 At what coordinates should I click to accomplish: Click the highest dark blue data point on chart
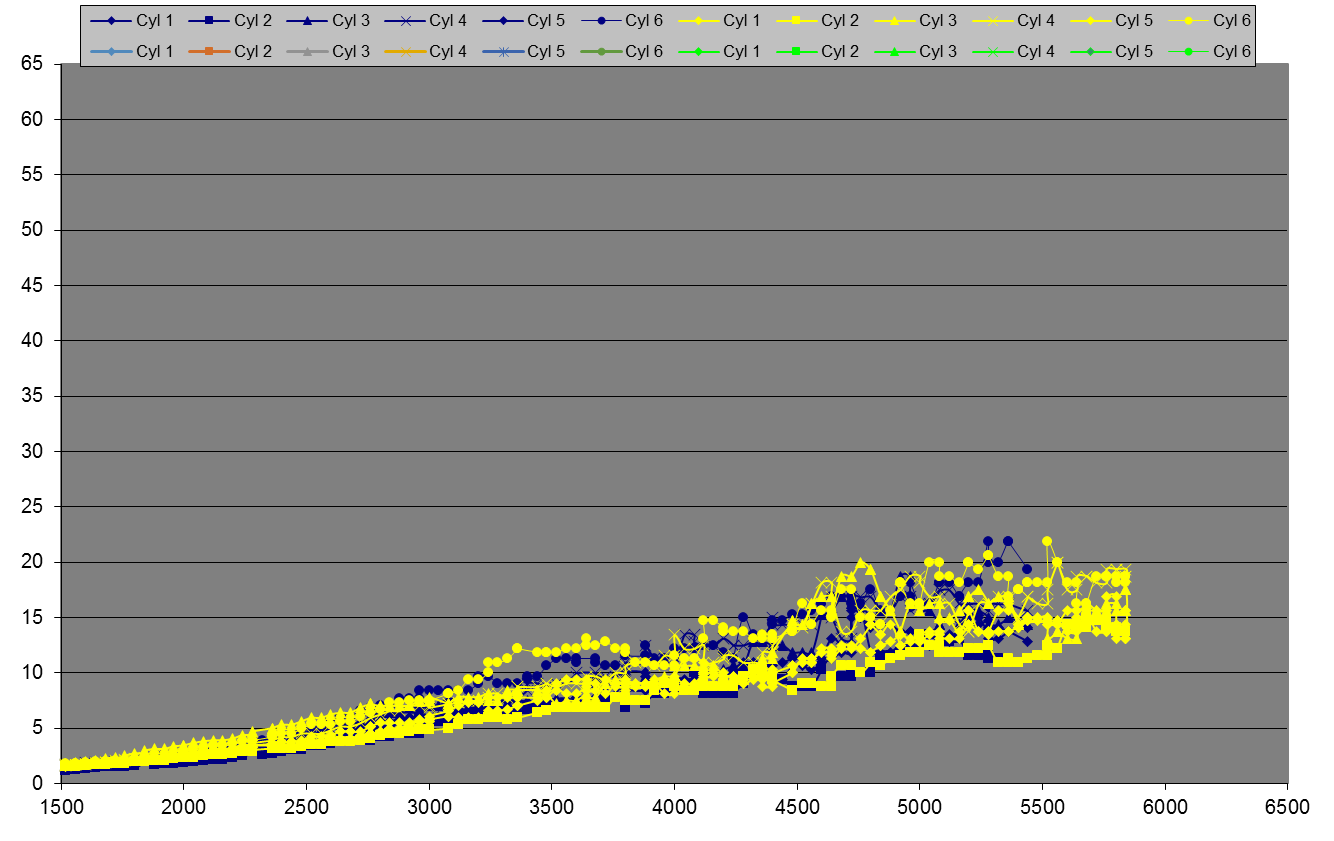[988, 541]
